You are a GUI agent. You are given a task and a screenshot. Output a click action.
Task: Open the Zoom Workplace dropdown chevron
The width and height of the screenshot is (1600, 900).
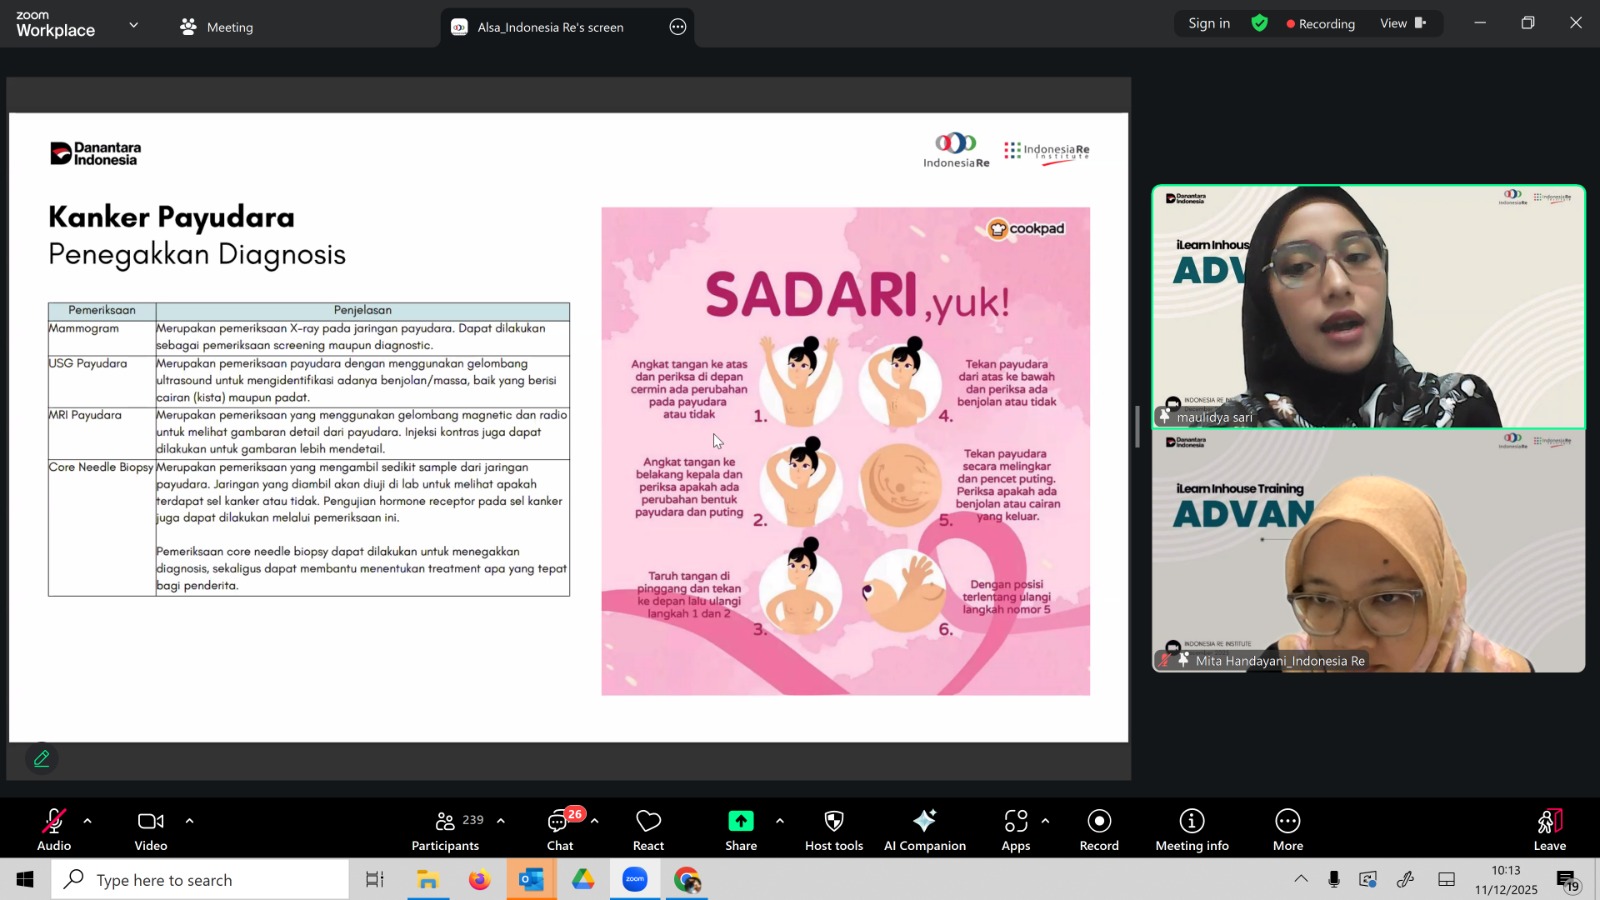coord(134,25)
